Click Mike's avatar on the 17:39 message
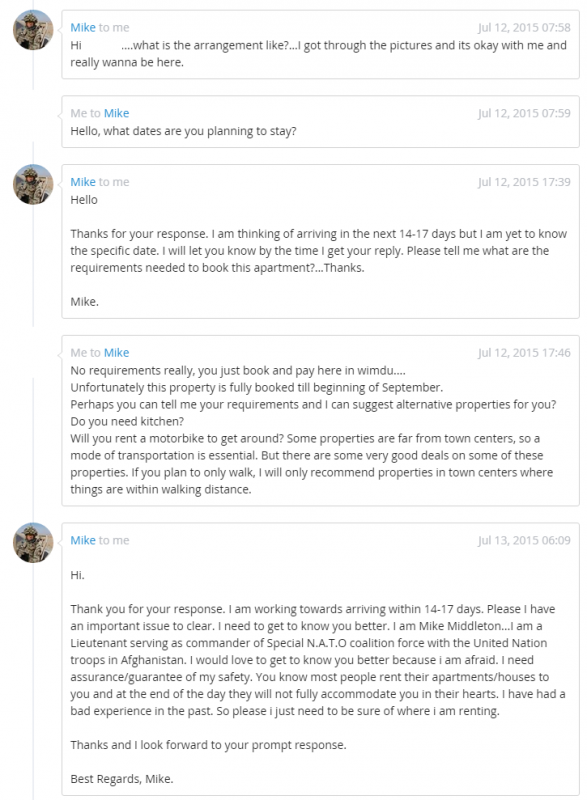The height and width of the screenshot is (800, 587). coord(33,185)
